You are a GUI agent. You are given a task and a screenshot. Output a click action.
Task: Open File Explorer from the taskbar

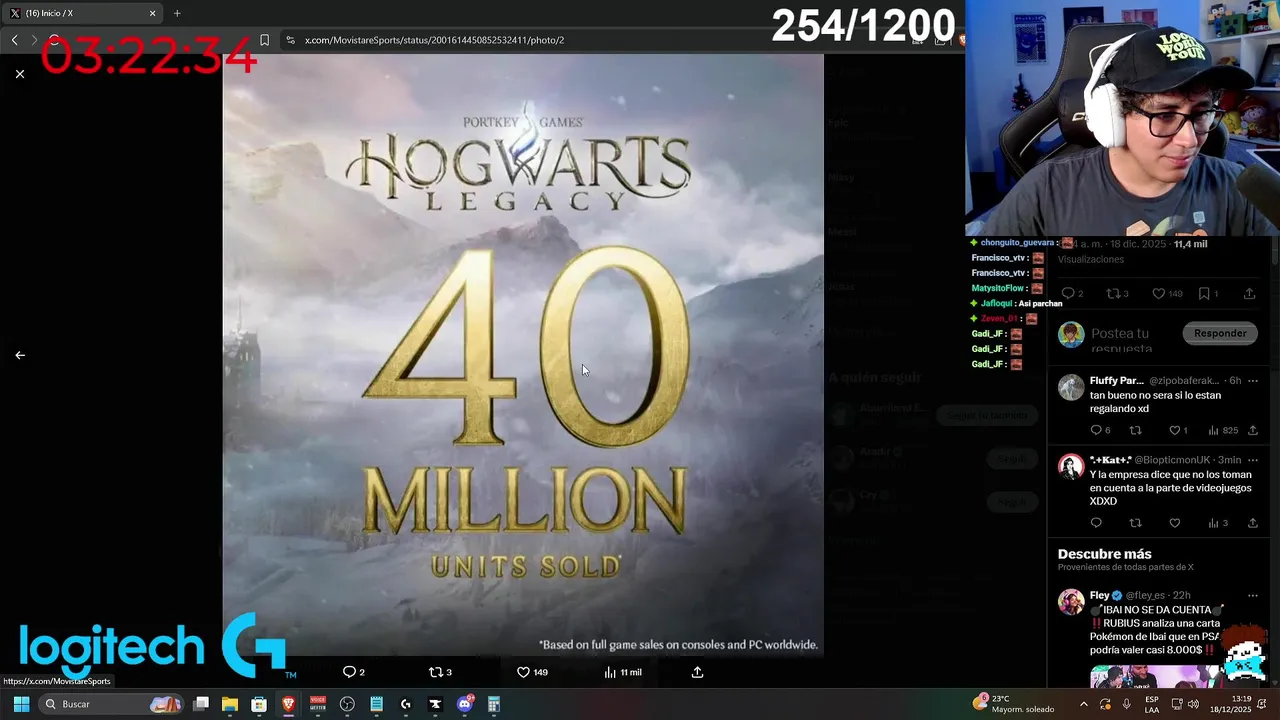click(230, 704)
